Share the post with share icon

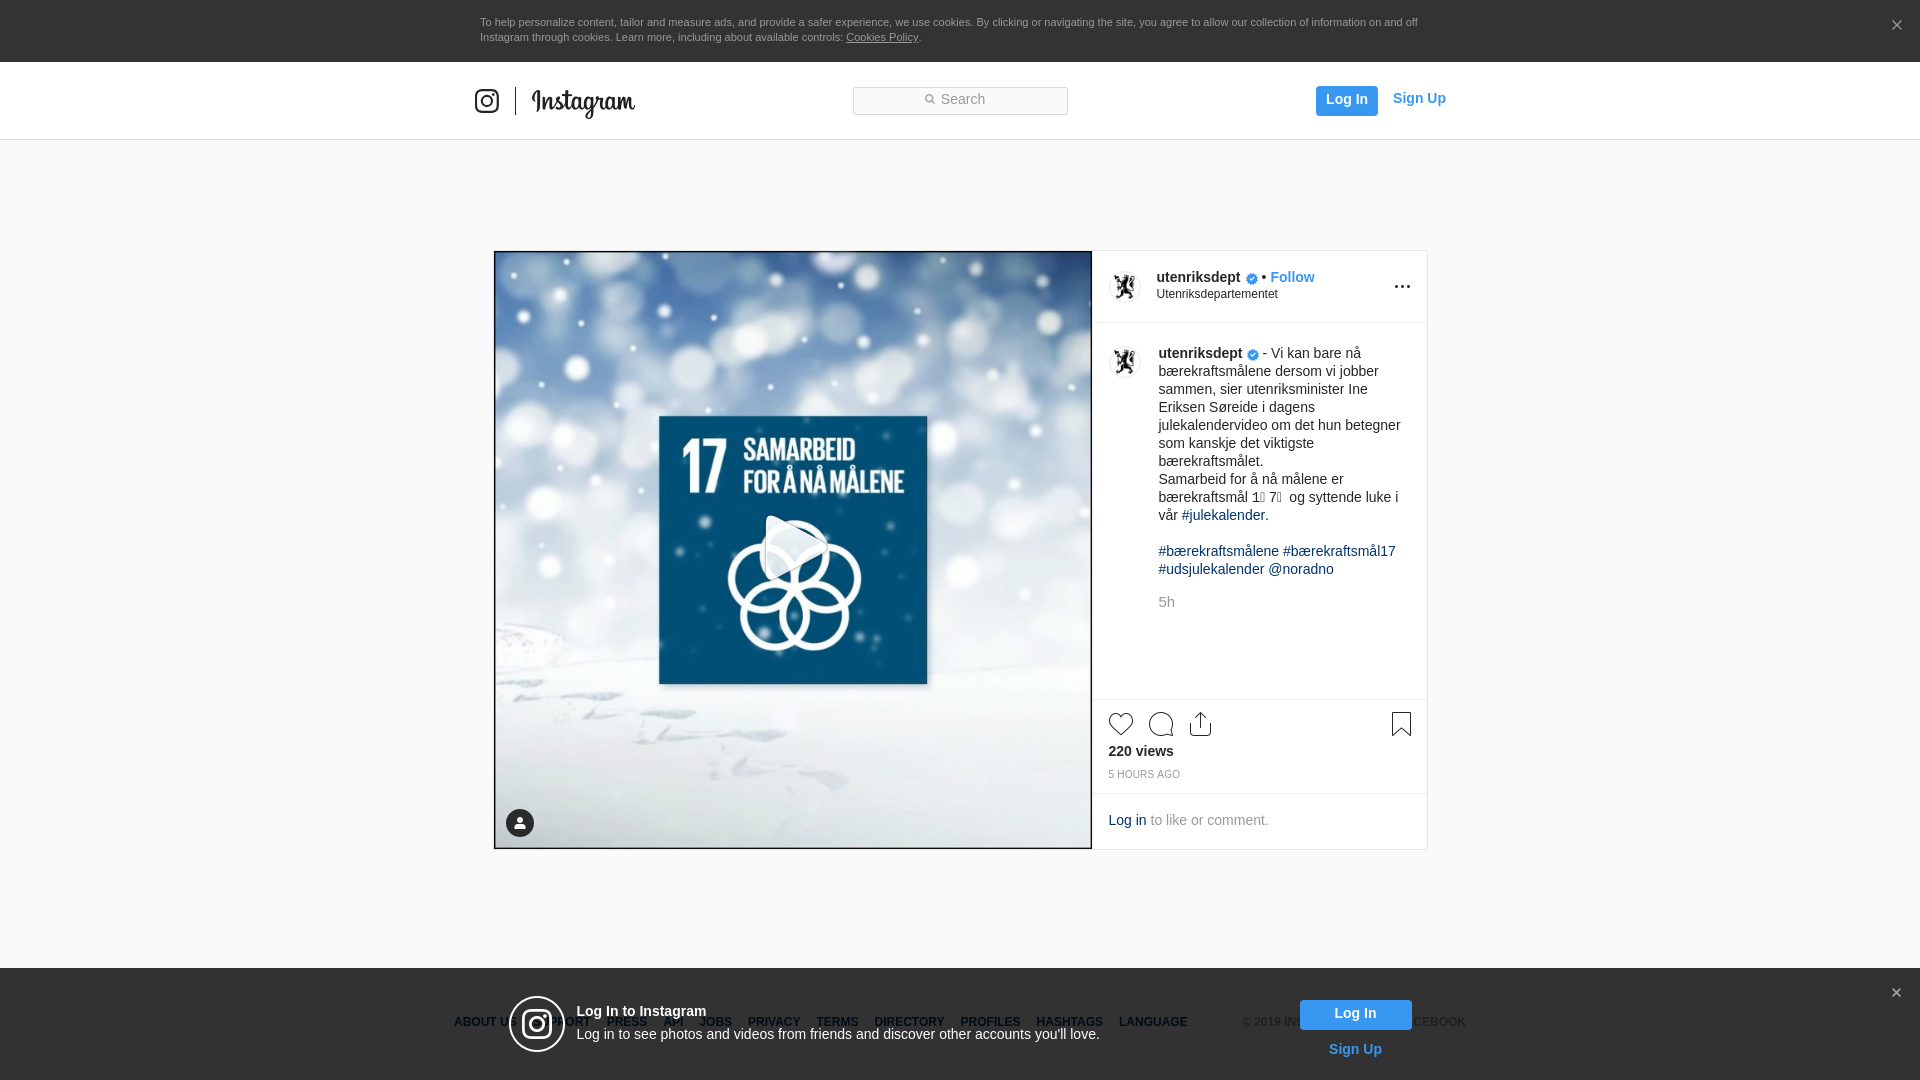point(1201,724)
